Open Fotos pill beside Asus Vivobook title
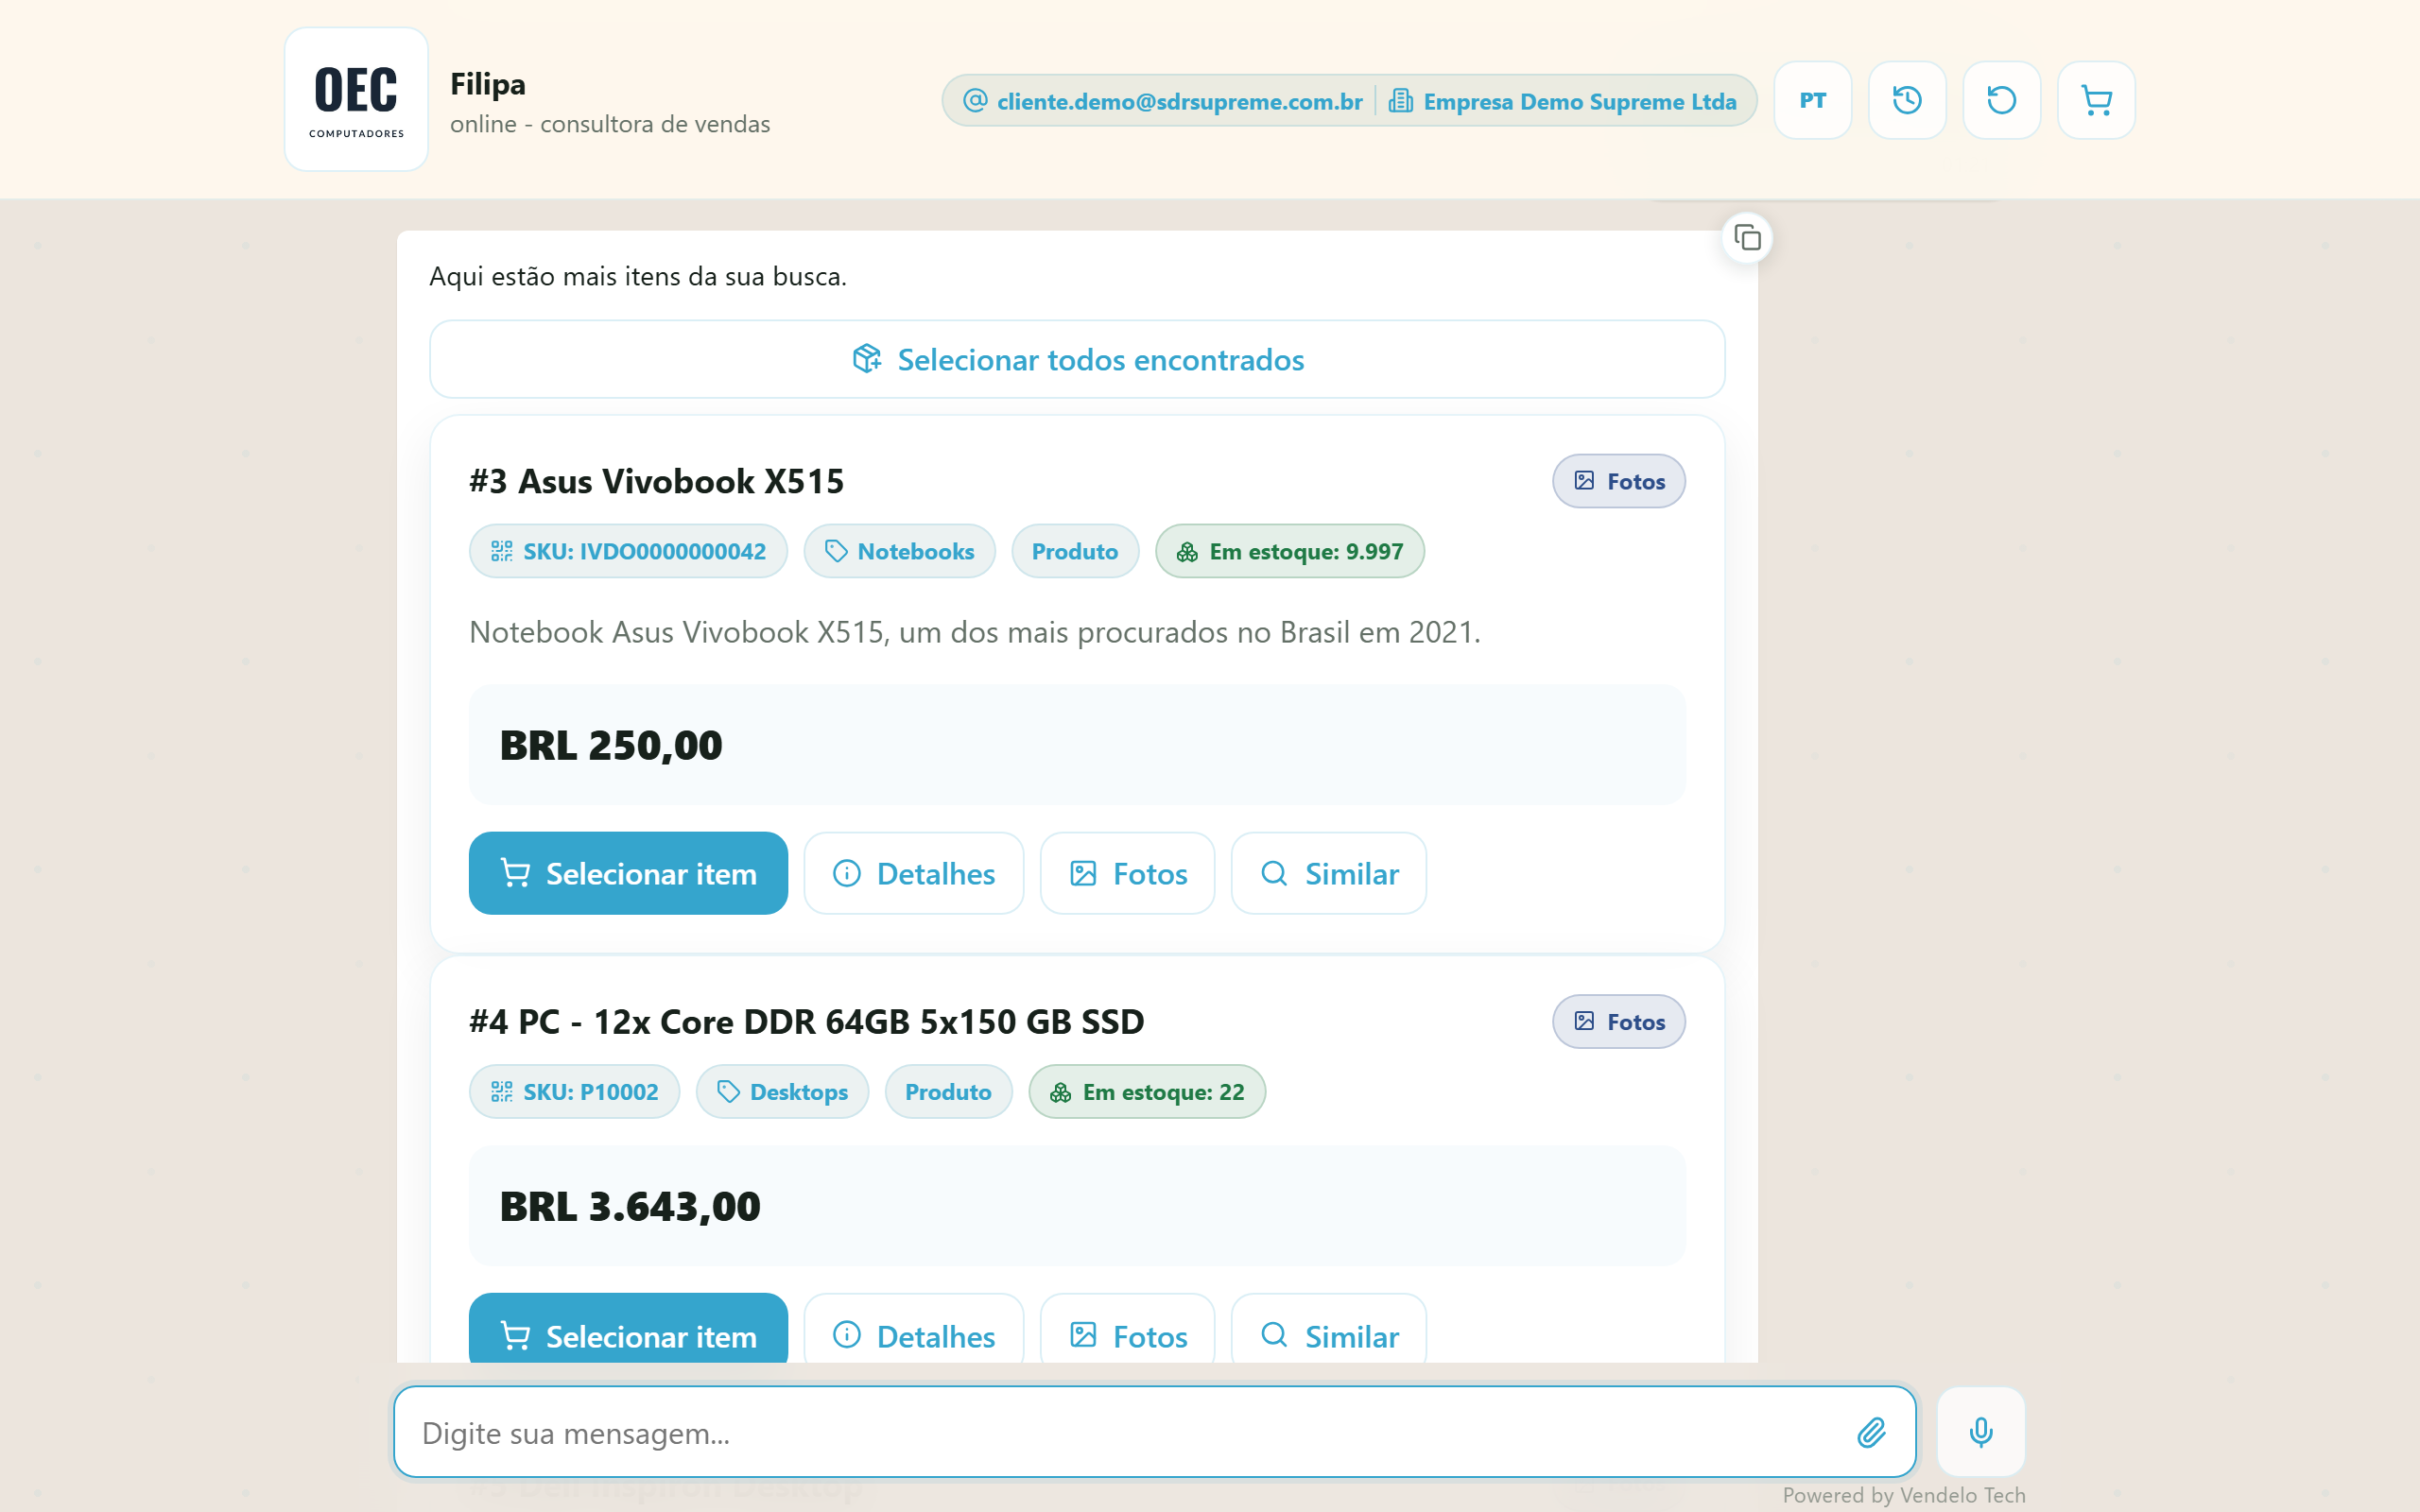Viewport: 2420px width, 1512px height. click(x=1618, y=481)
